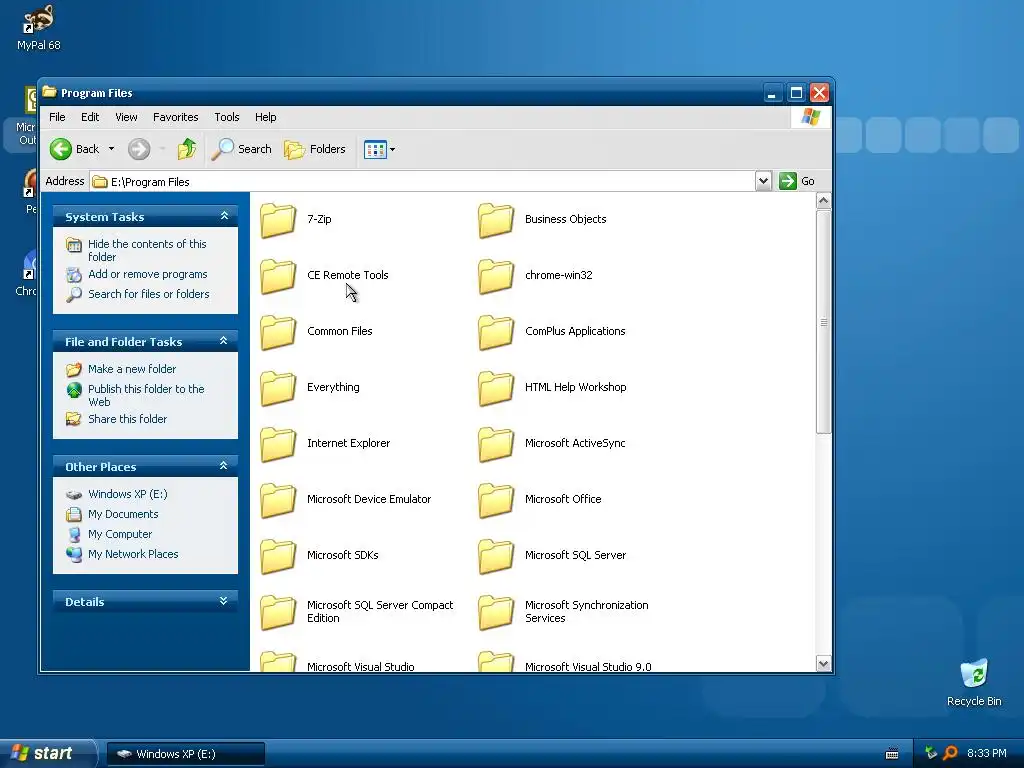Collapse the File and Folder Tasks panel
1024x768 pixels.
(x=223, y=341)
